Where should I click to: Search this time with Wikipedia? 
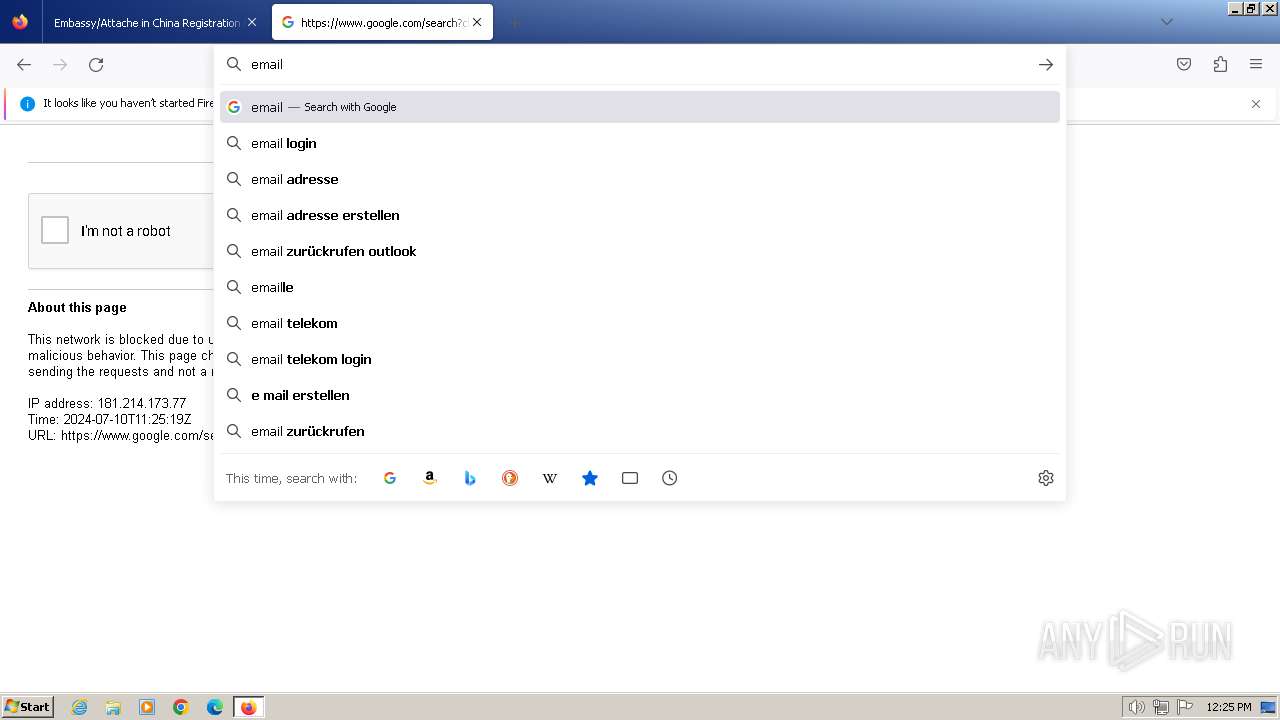point(550,478)
